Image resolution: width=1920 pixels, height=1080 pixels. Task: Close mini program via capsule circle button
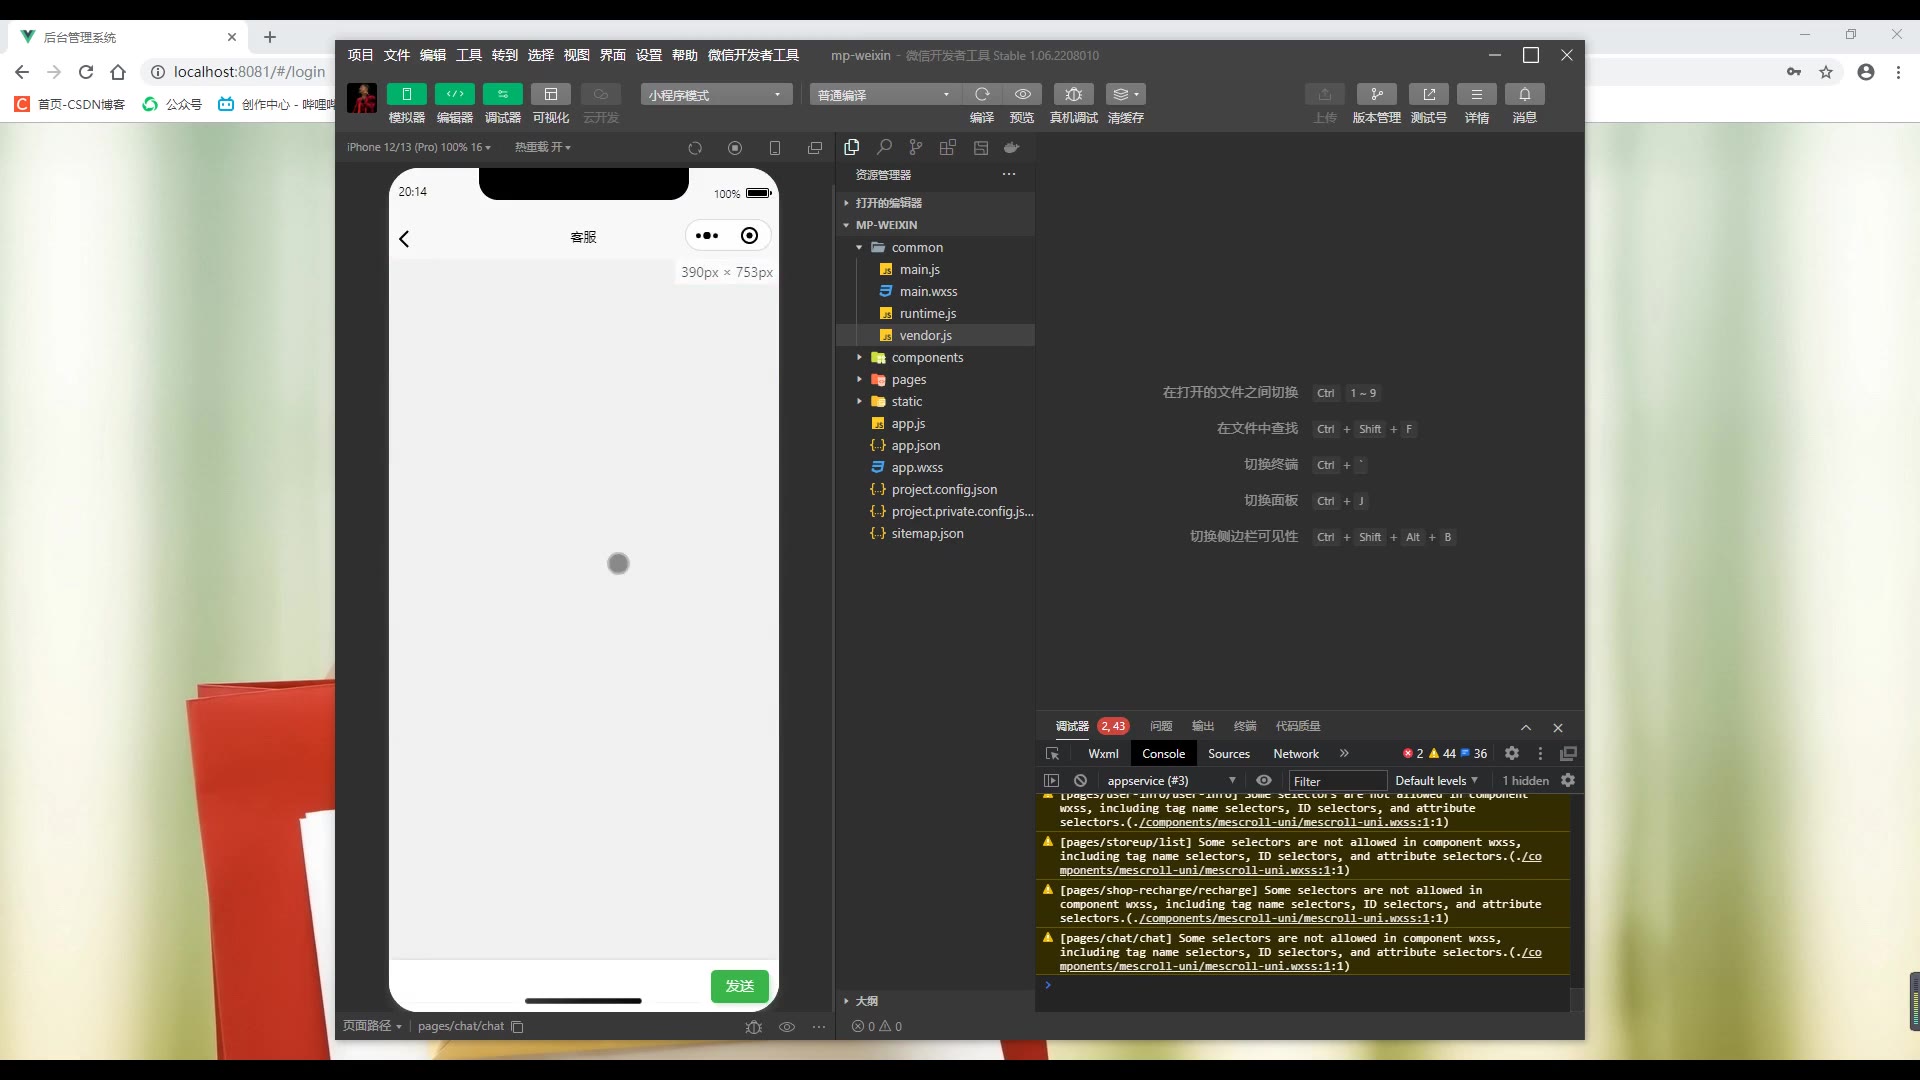749,236
